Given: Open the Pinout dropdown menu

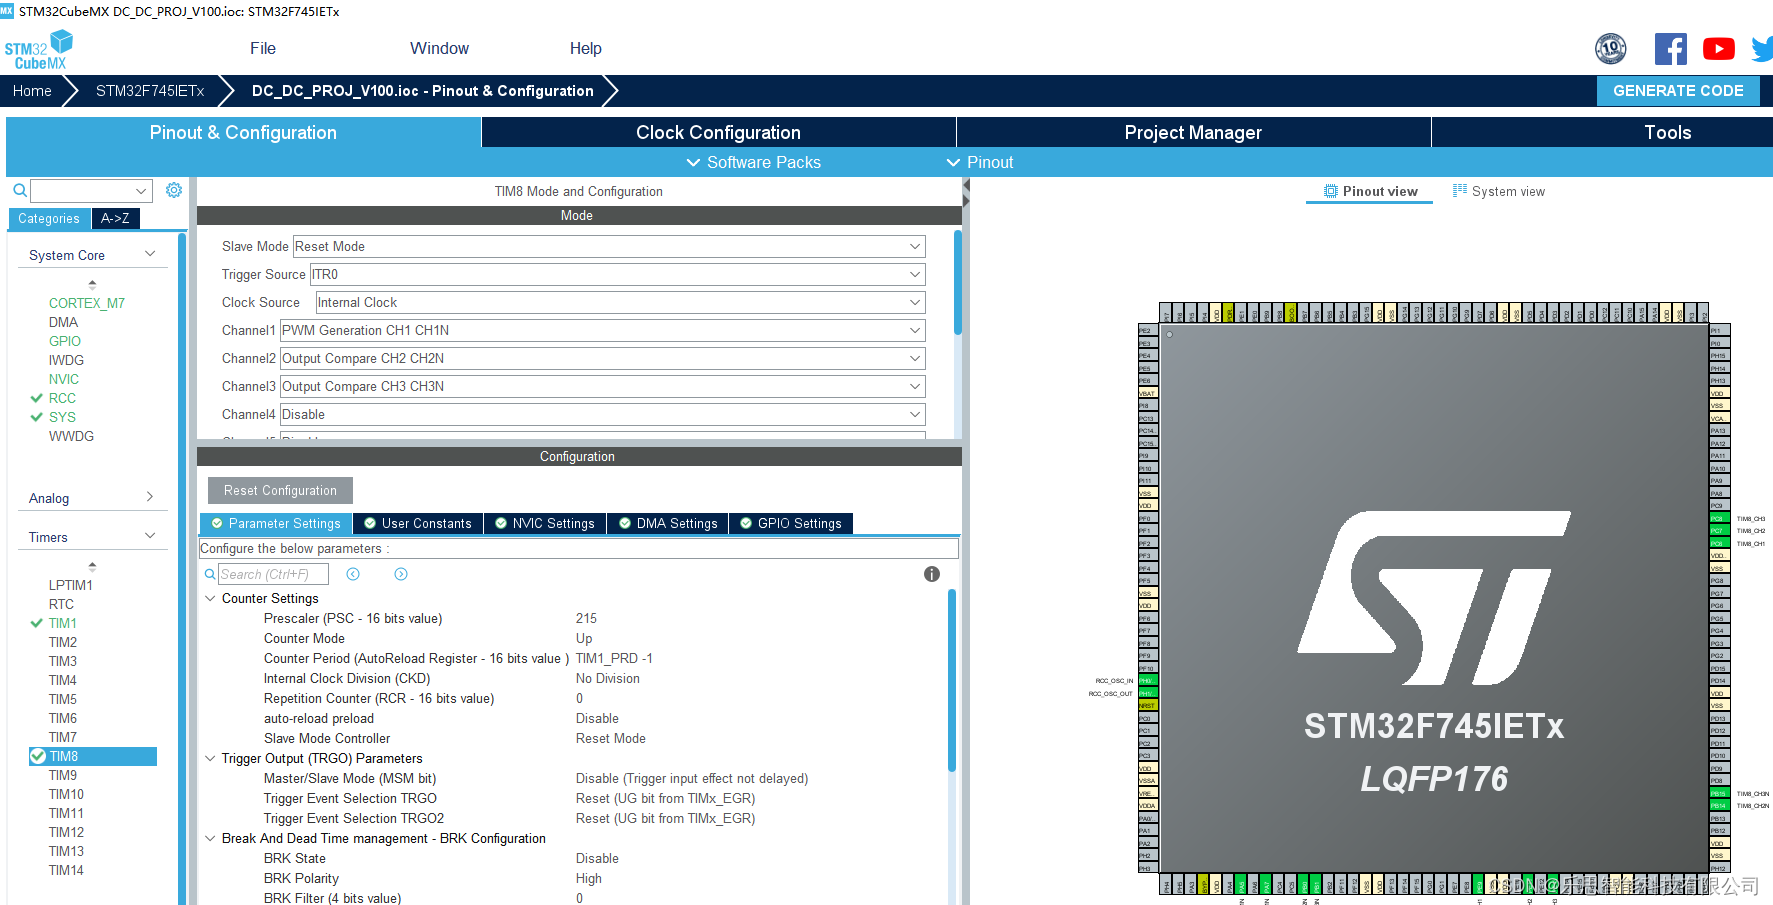Looking at the screenshot, I should (x=980, y=162).
